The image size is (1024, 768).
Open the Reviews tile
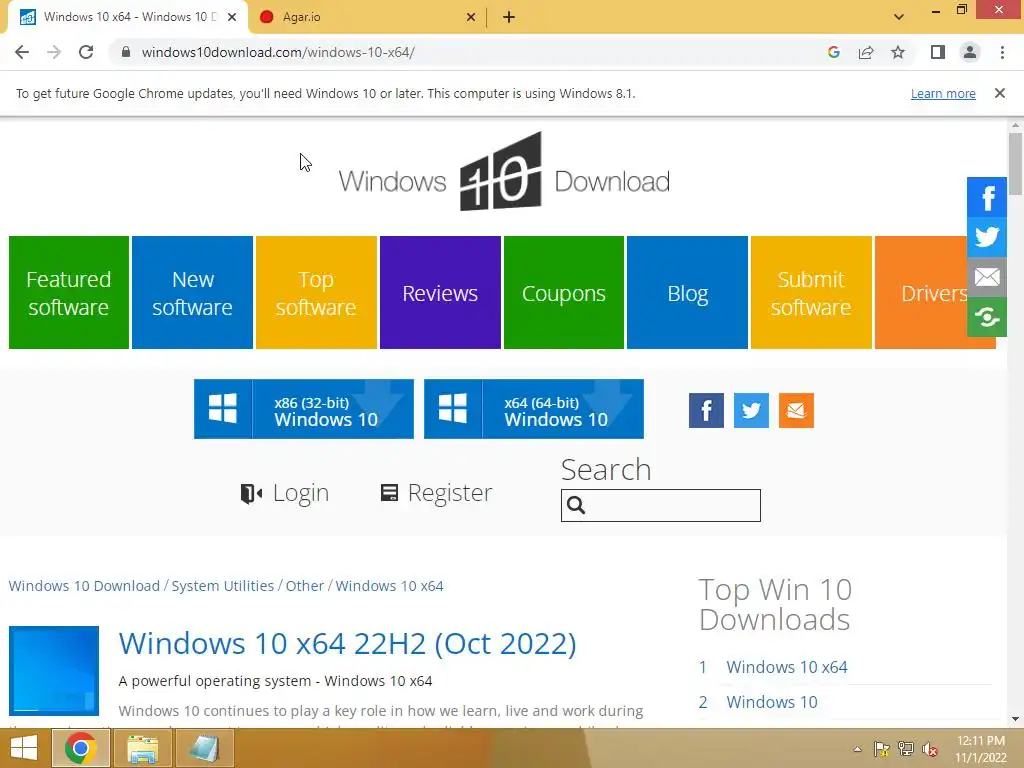pyautogui.click(x=440, y=293)
